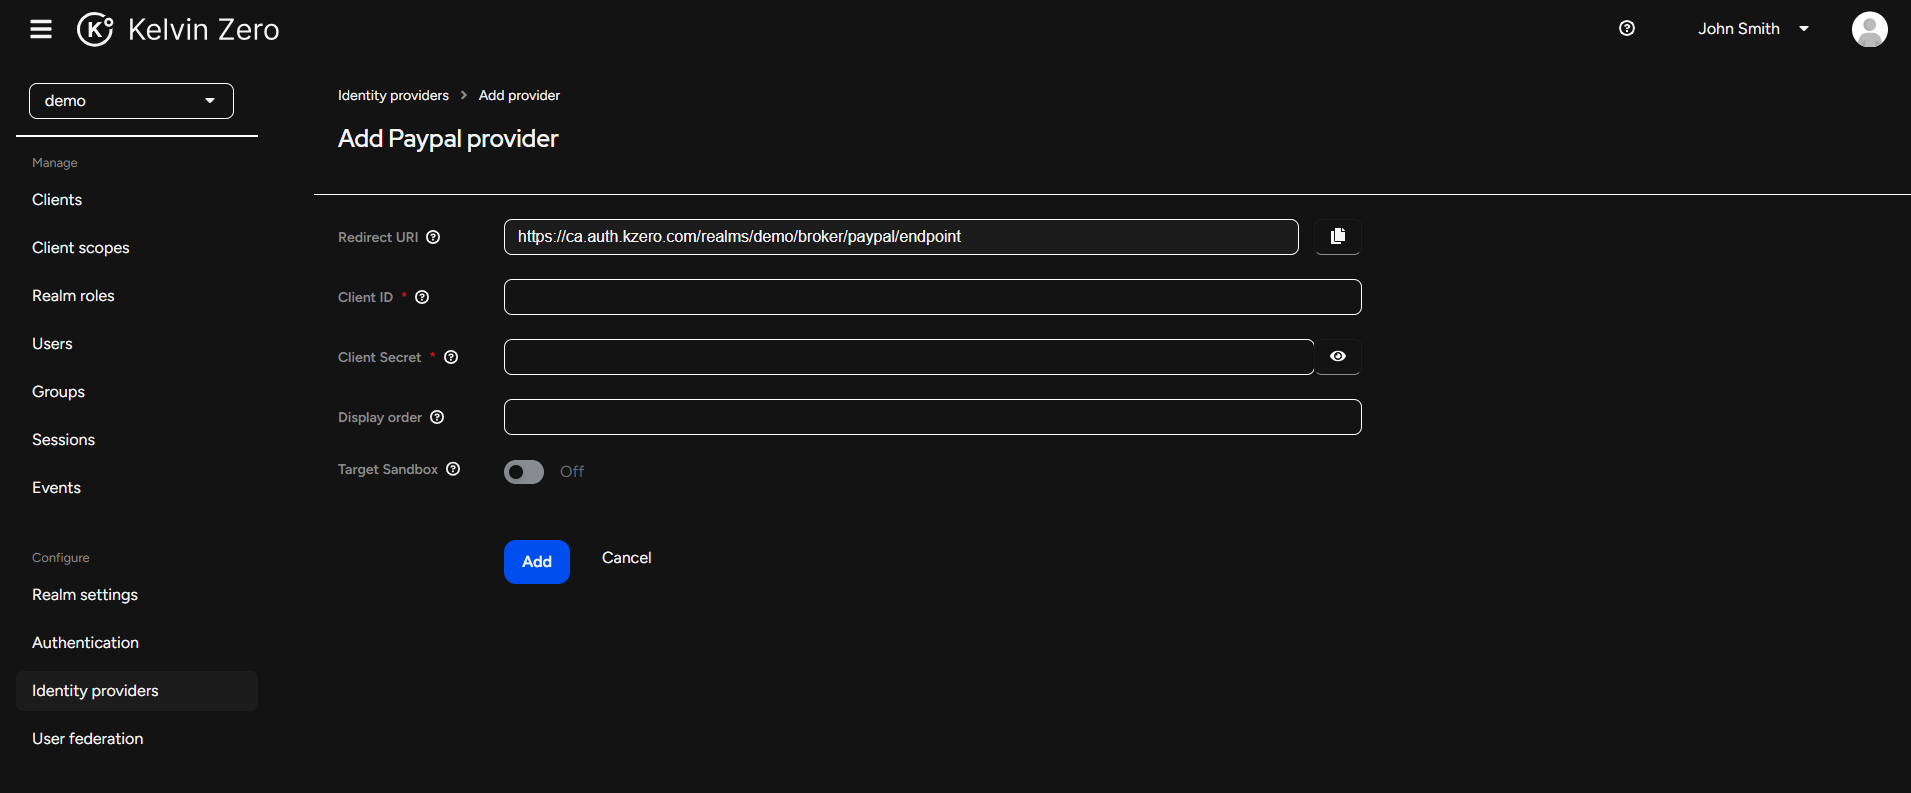Viewport: 1911px width, 793px height.
Task: Copy the Redirect URI to clipboard
Action: [1338, 236]
